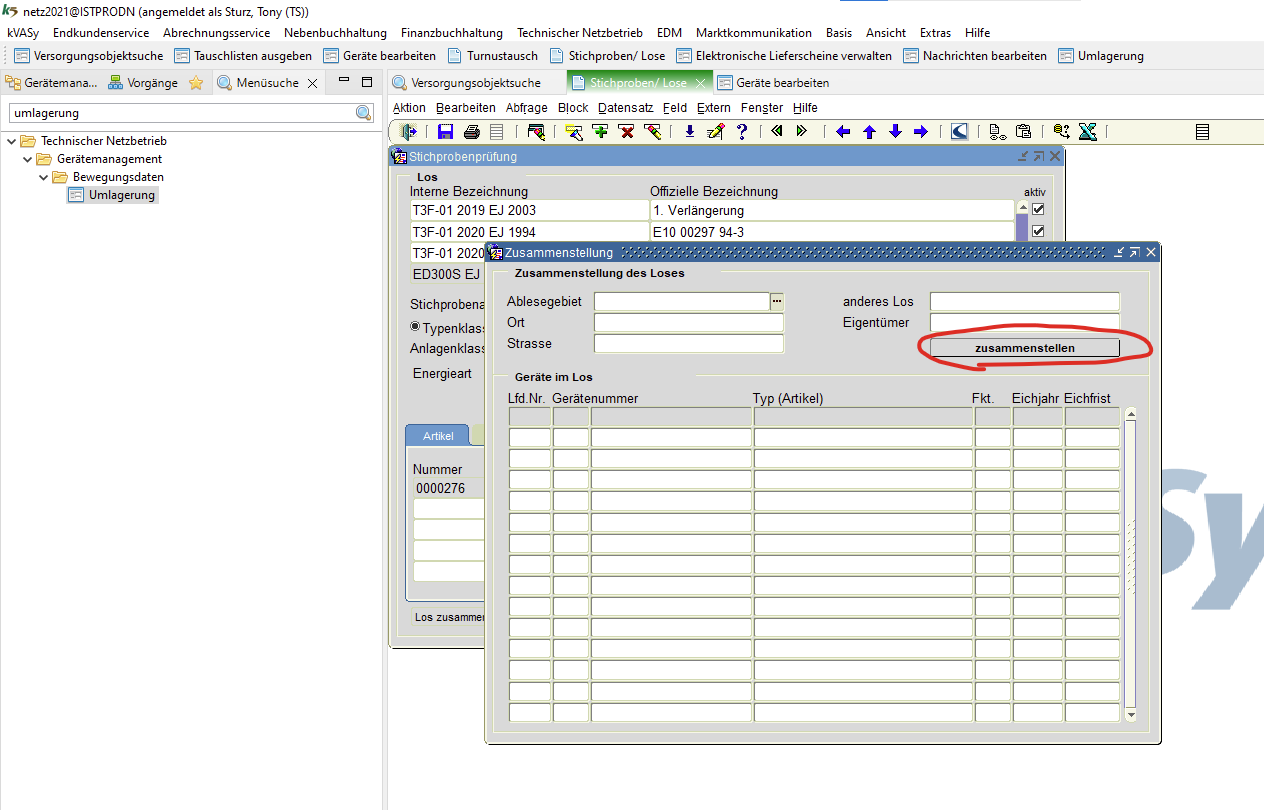1264x810 pixels.
Task: Open the Ablesegebiet value list button
Action: (x=776, y=301)
